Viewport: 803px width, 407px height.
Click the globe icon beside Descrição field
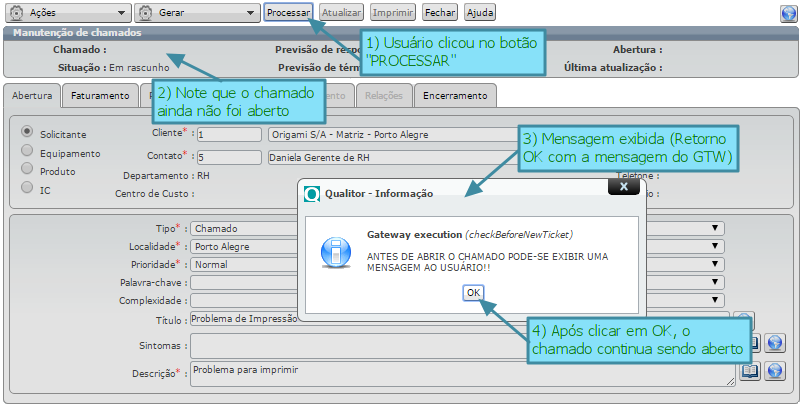[x=773, y=372]
